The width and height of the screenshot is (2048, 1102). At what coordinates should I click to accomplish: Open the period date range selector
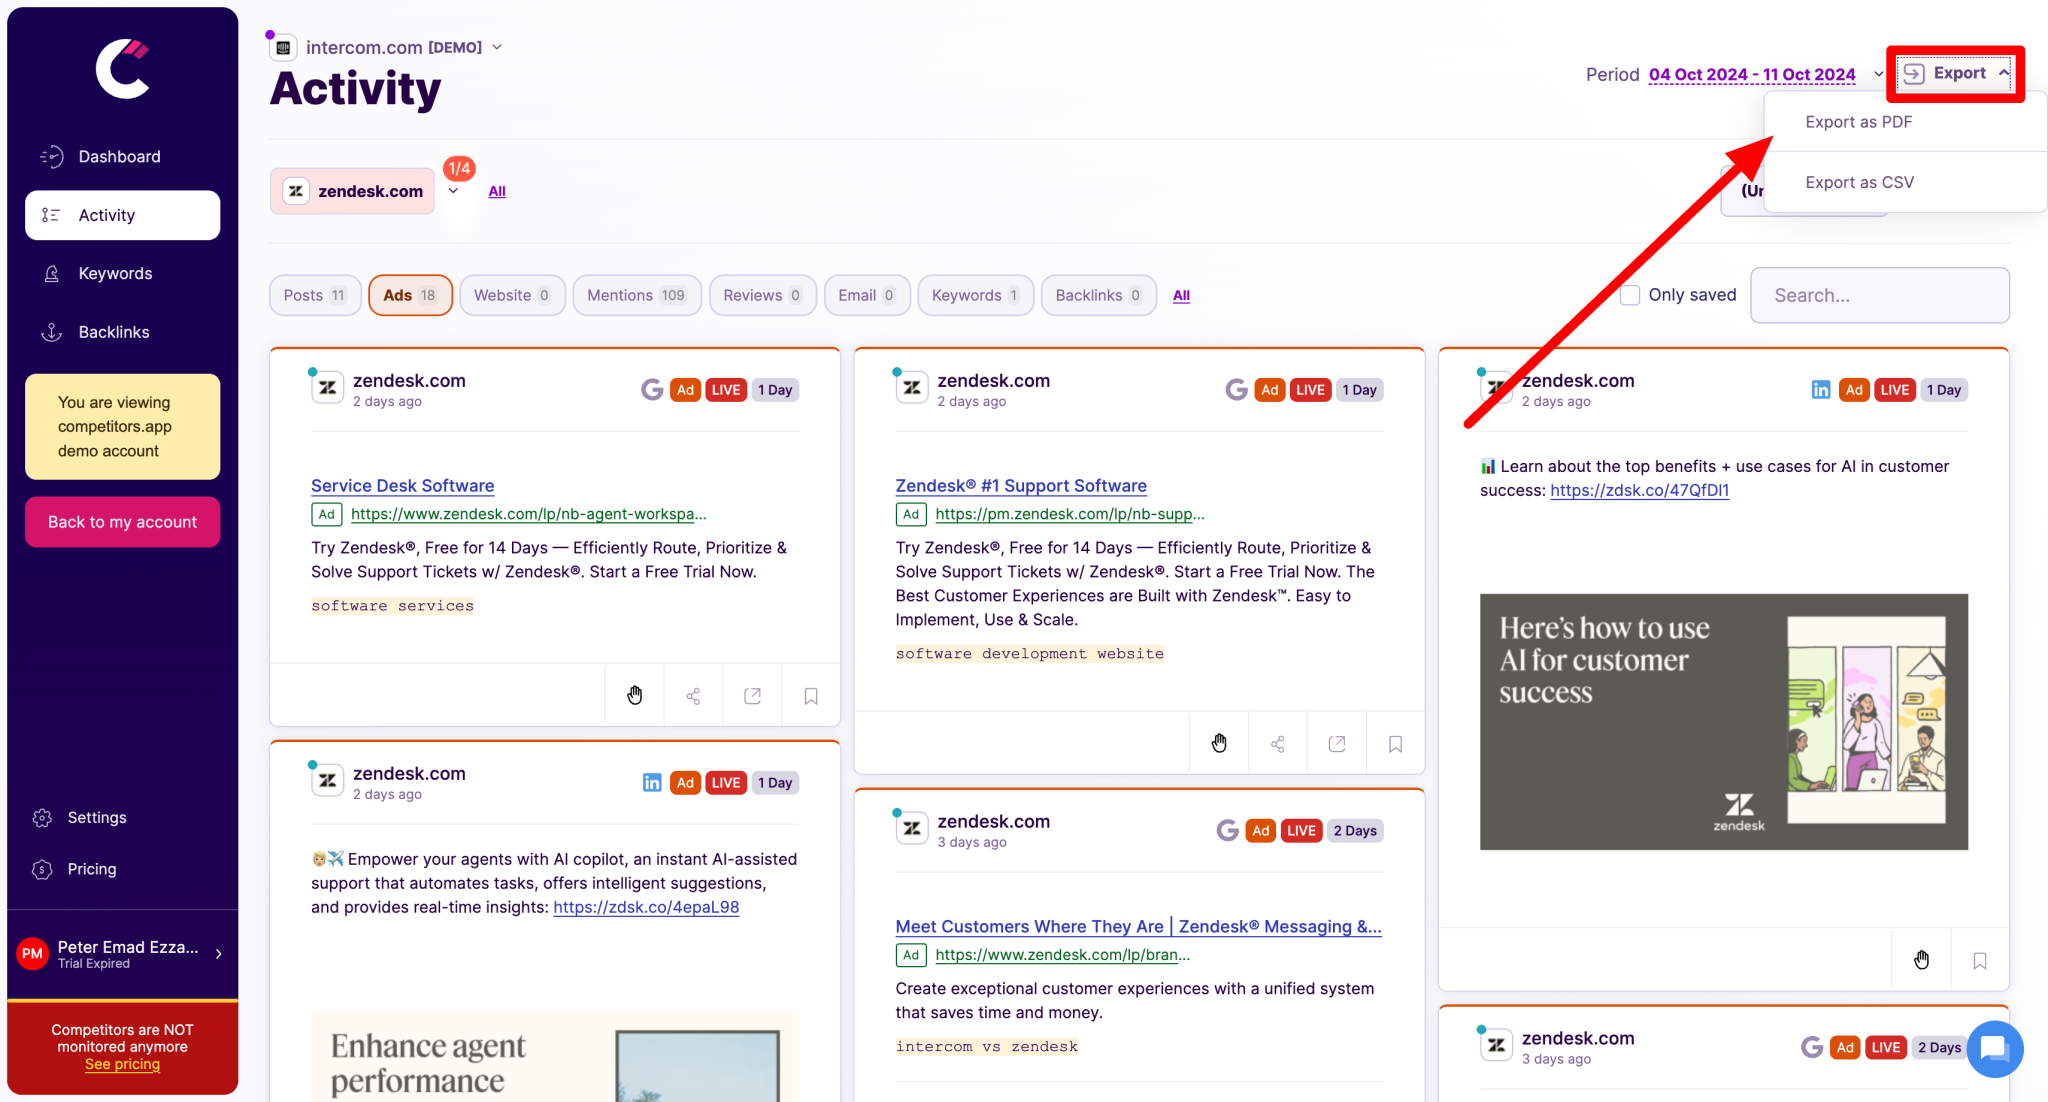click(x=1751, y=74)
